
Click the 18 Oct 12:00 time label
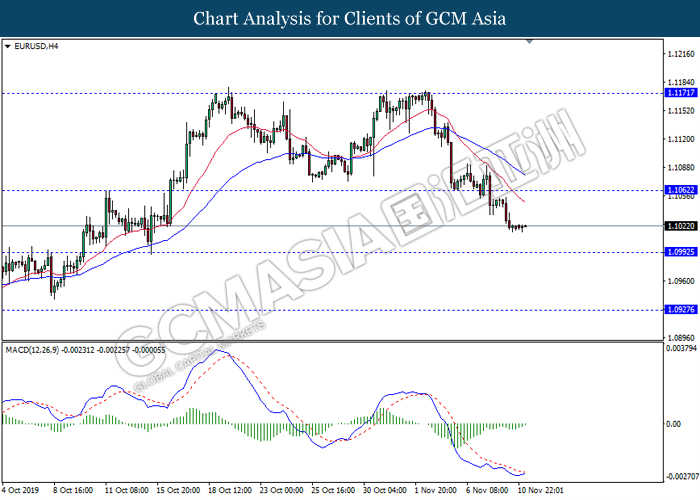pyautogui.click(x=230, y=491)
